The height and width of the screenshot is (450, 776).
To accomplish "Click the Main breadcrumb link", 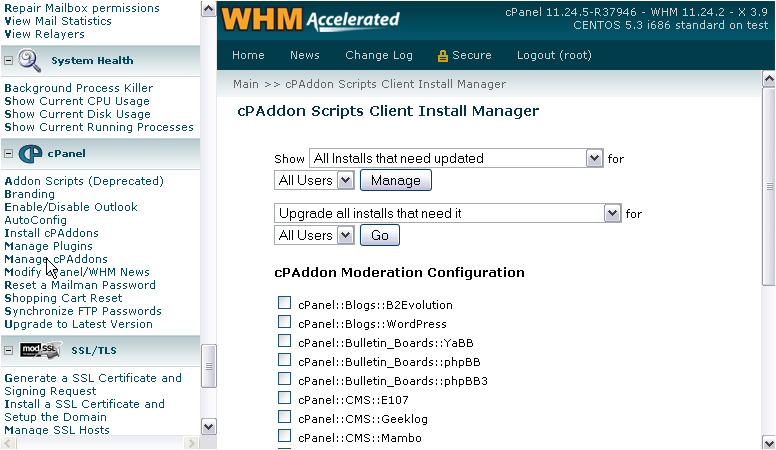I will click(x=246, y=84).
